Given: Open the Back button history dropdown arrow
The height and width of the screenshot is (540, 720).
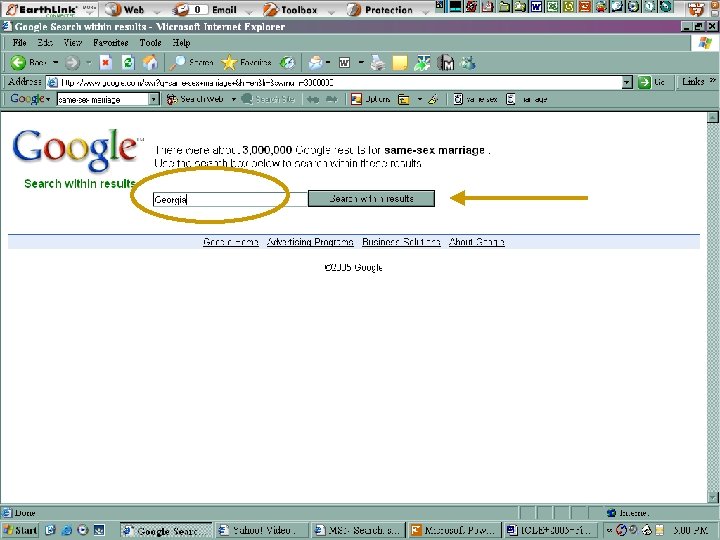Looking at the screenshot, I should pos(56,62).
